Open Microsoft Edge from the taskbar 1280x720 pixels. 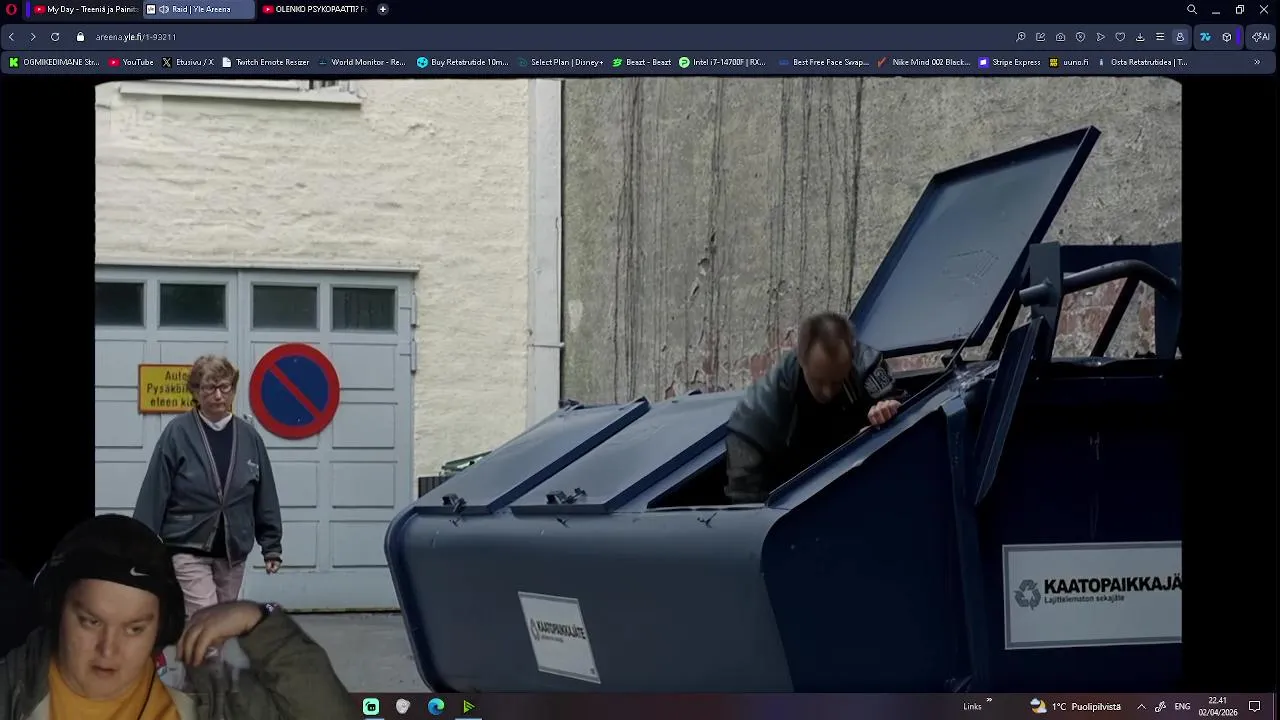(x=436, y=707)
